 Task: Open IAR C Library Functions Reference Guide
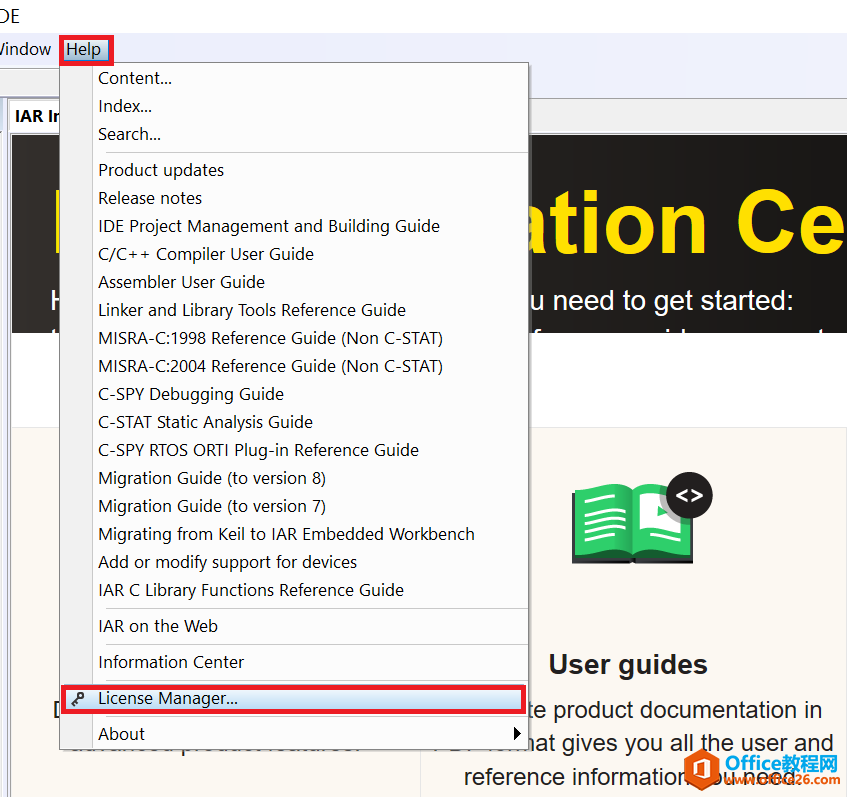(x=294, y=591)
